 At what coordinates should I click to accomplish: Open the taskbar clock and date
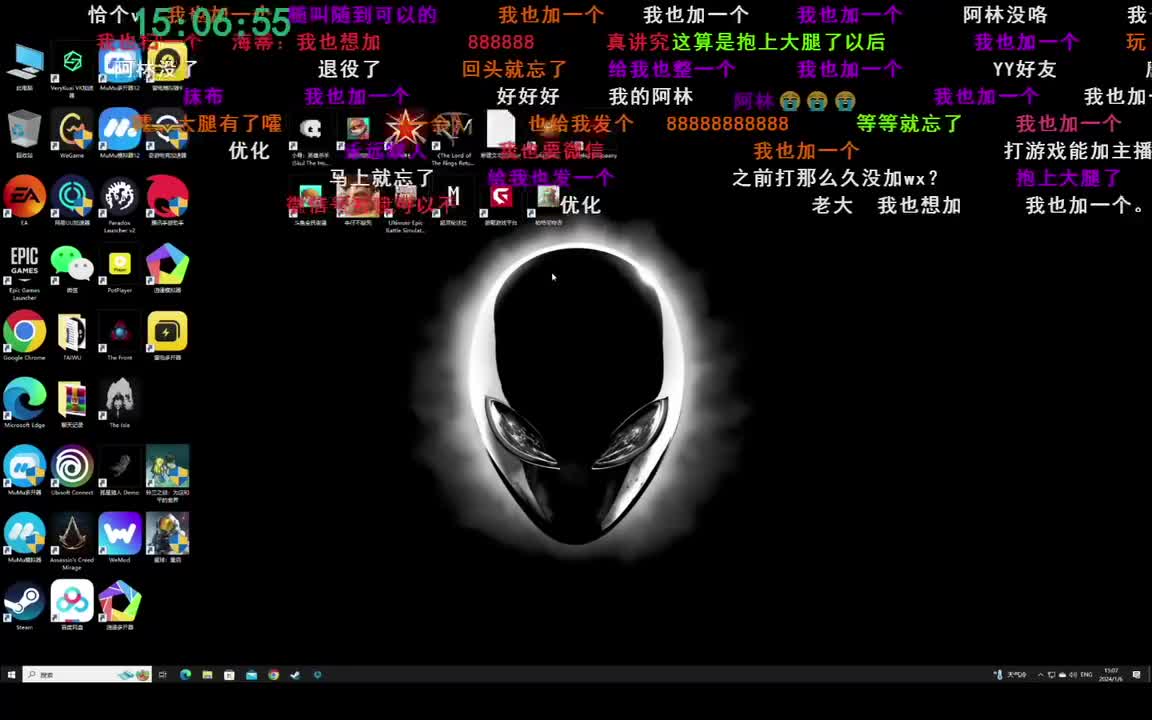click(1111, 674)
